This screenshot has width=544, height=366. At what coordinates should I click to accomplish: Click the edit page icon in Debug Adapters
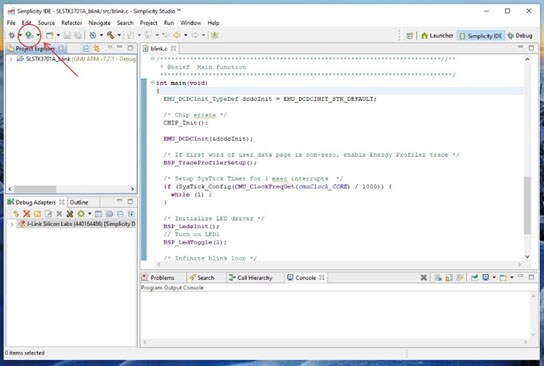pyautogui.click(x=48, y=214)
